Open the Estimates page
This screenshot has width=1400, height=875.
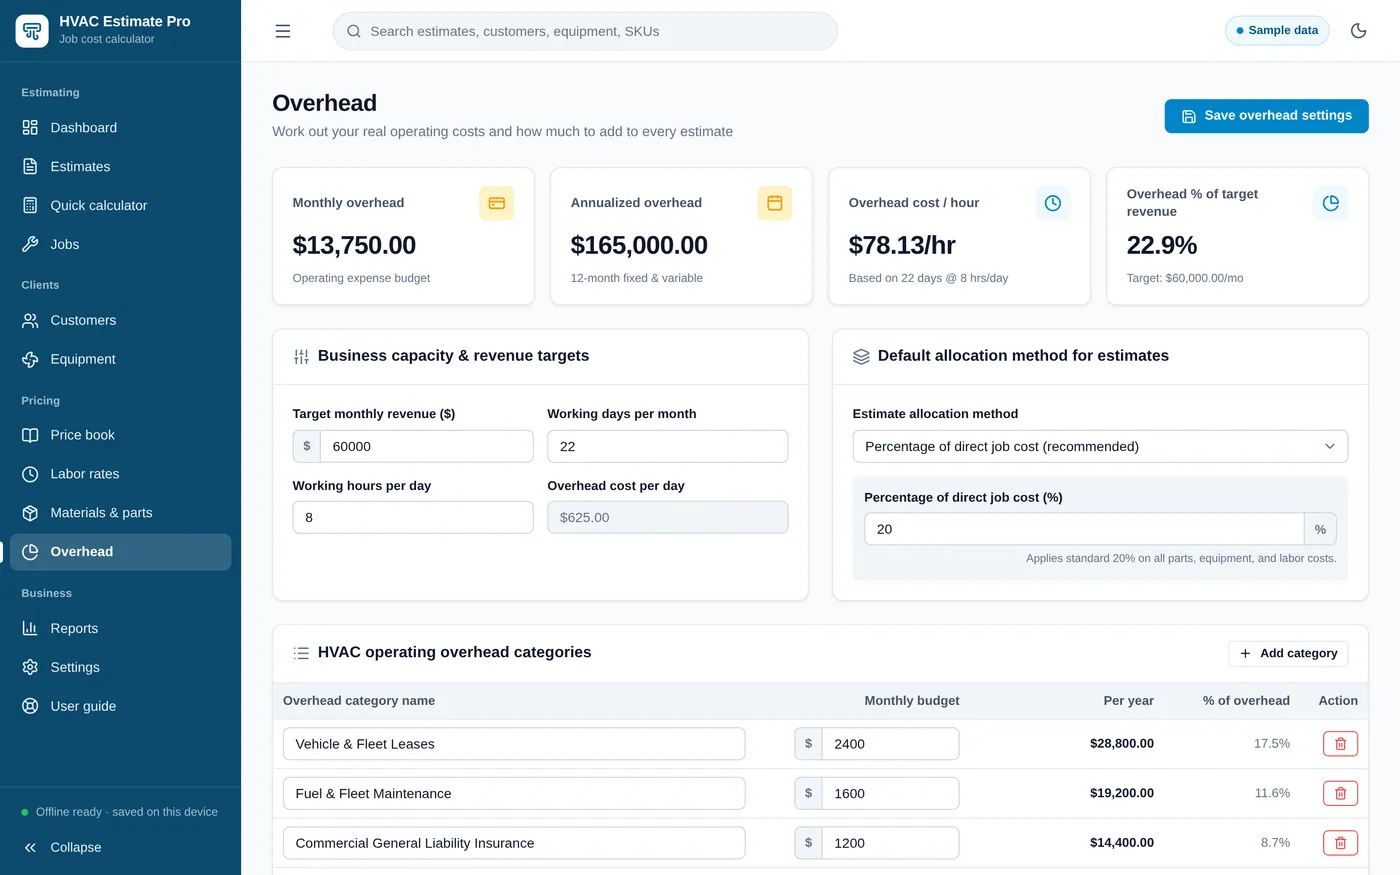(120, 167)
